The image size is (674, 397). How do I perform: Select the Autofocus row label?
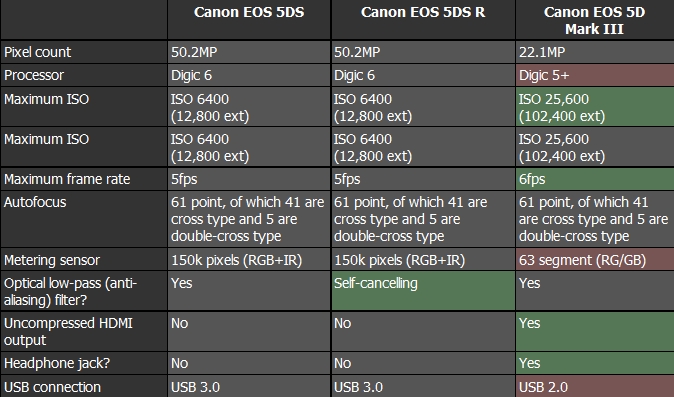tap(84, 219)
